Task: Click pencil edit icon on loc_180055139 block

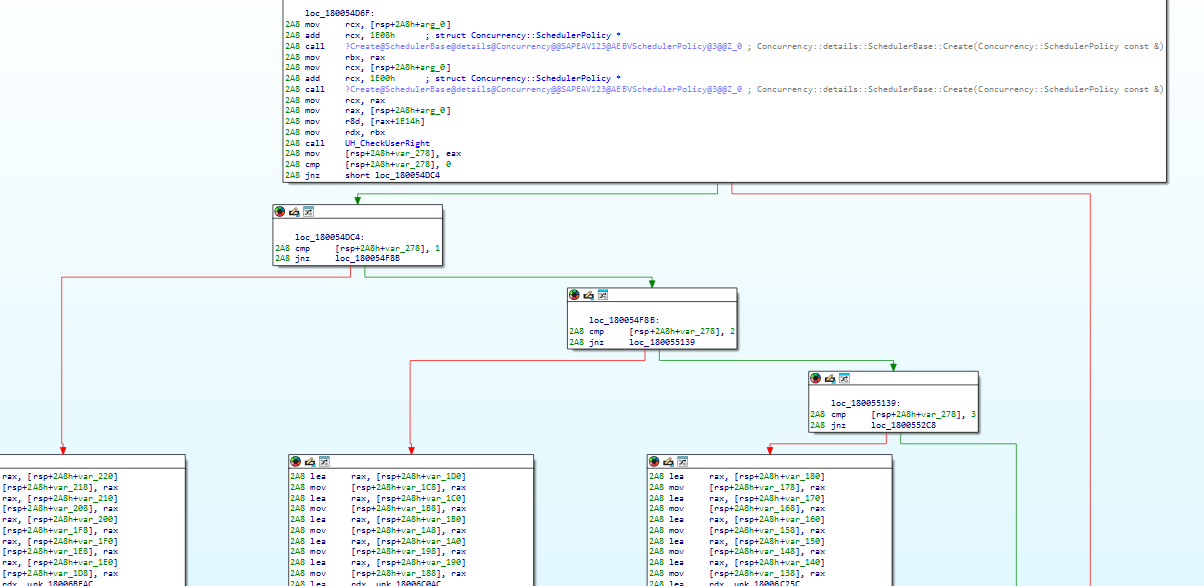Action: [x=830, y=378]
